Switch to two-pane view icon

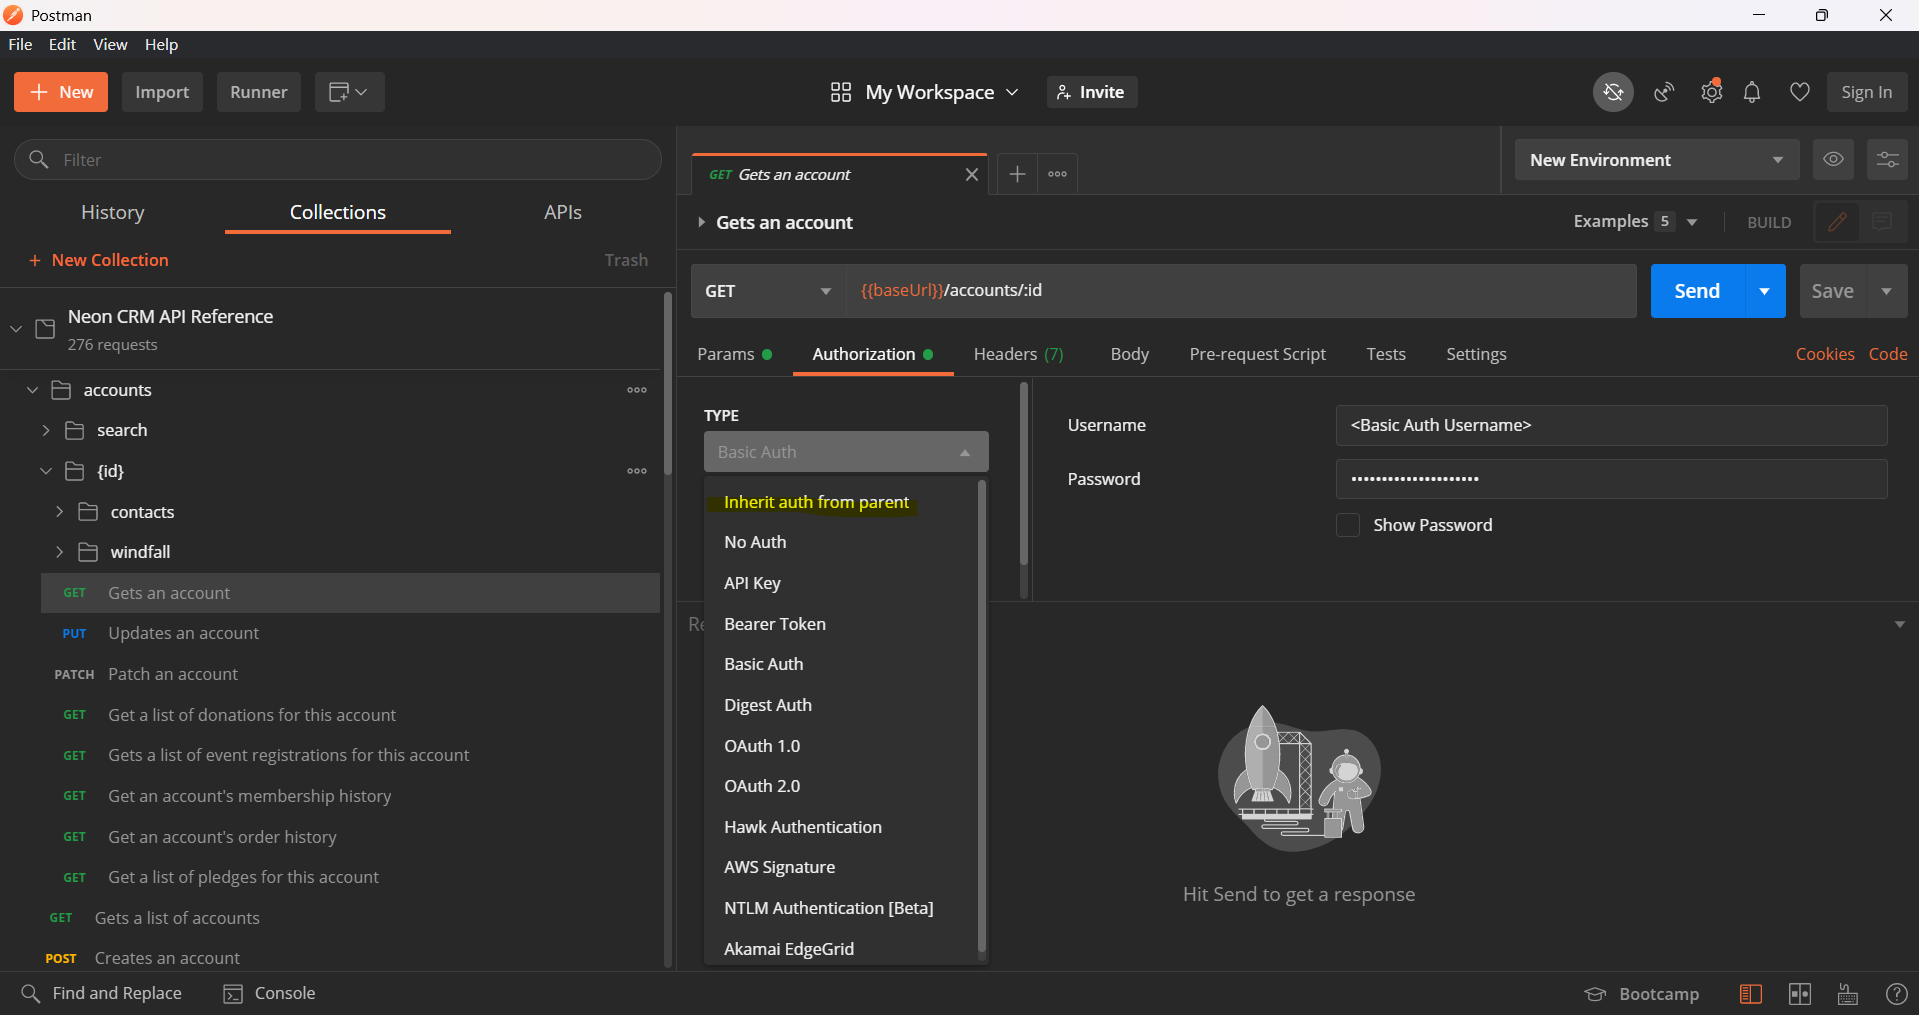pyautogui.click(x=1800, y=994)
